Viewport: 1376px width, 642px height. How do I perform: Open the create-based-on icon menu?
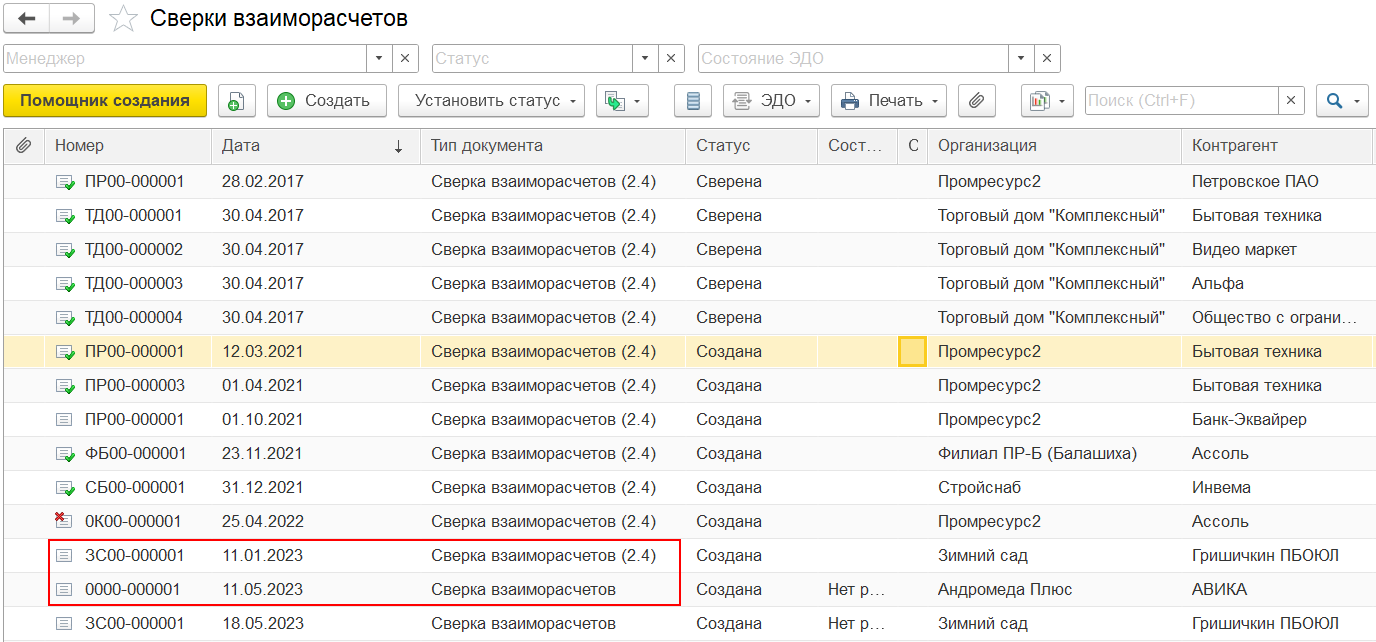[622, 100]
